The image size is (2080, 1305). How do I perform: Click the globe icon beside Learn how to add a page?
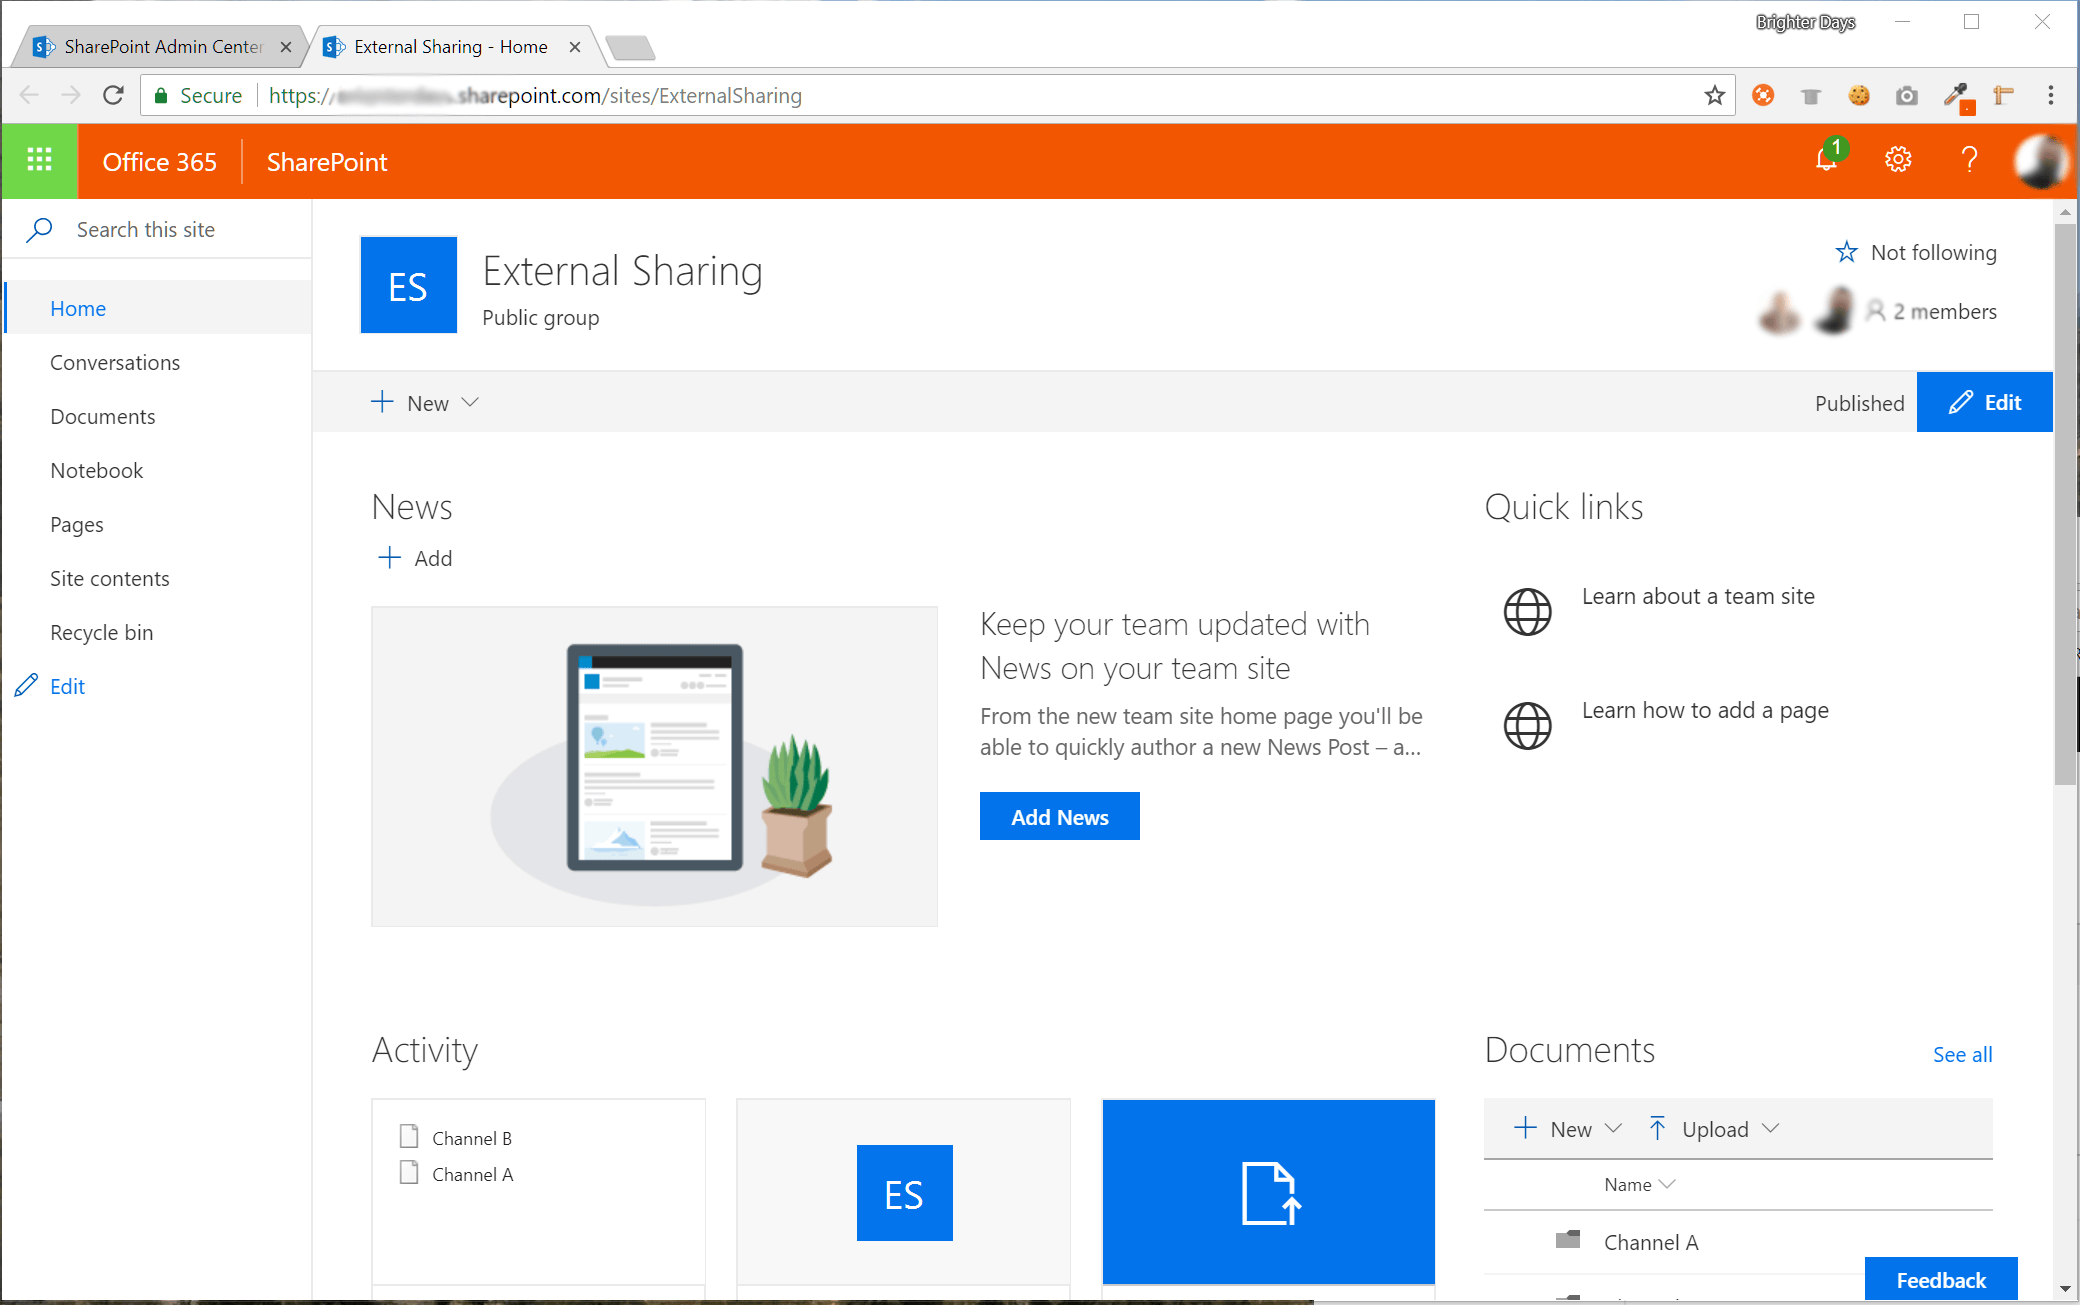pyautogui.click(x=1528, y=725)
